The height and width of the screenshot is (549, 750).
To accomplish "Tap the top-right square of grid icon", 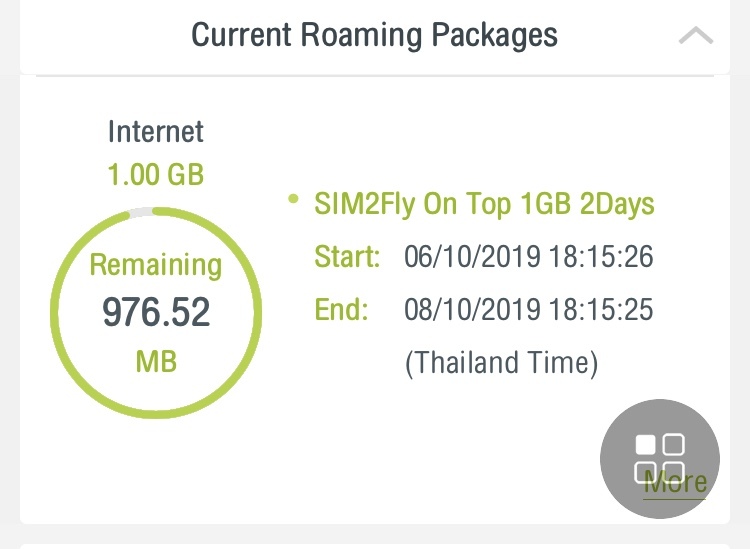I will 674,444.
